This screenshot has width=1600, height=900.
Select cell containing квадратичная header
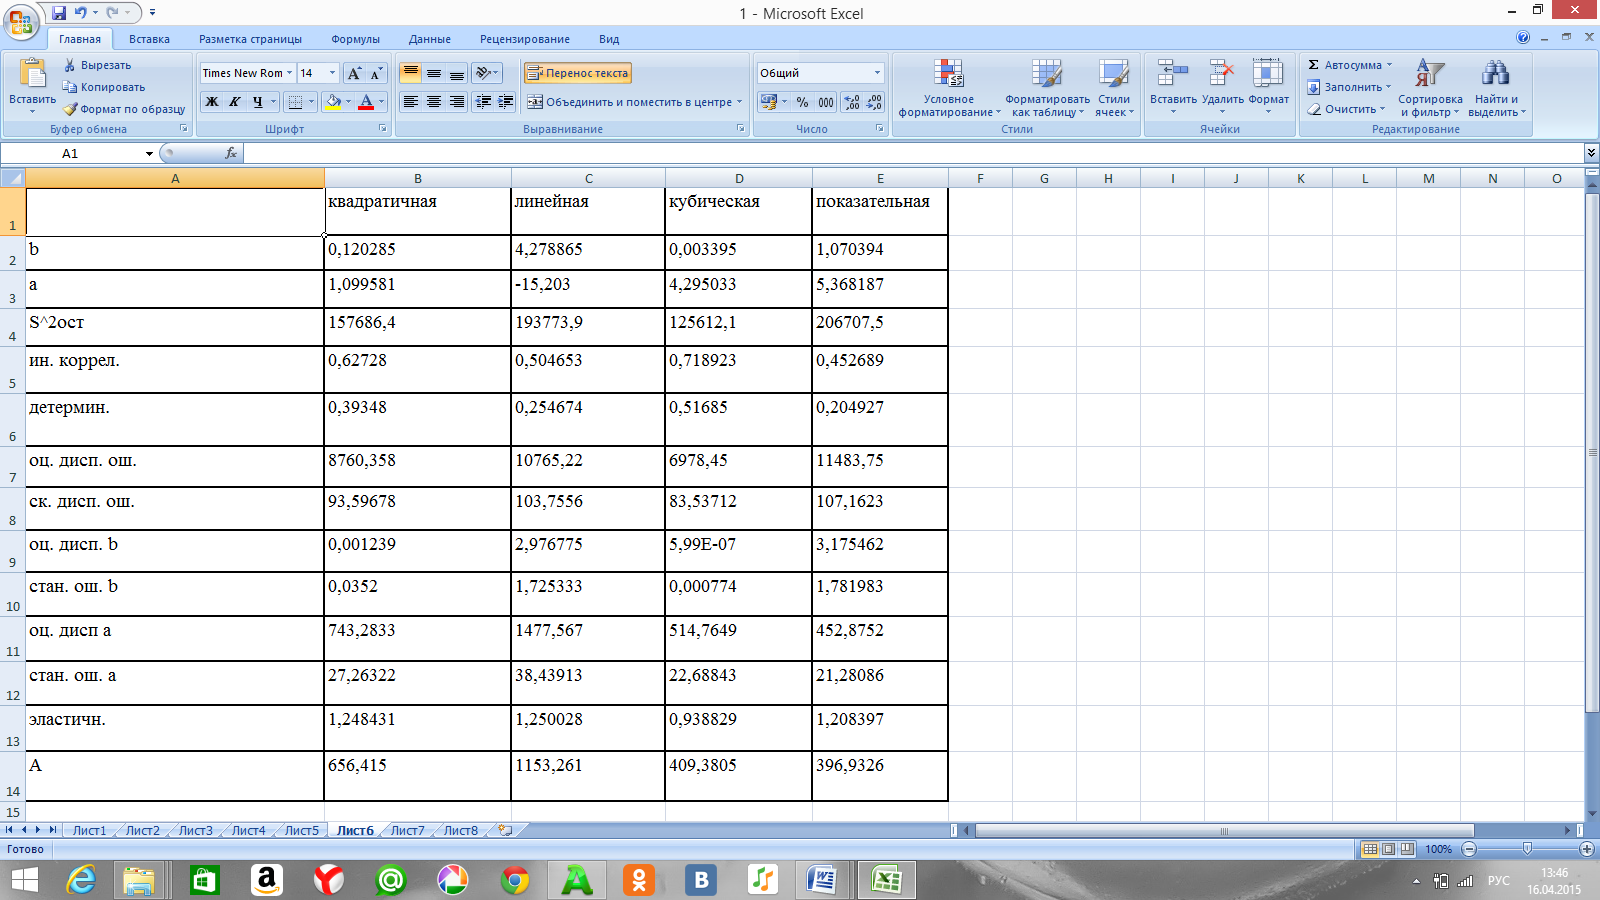coord(417,211)
